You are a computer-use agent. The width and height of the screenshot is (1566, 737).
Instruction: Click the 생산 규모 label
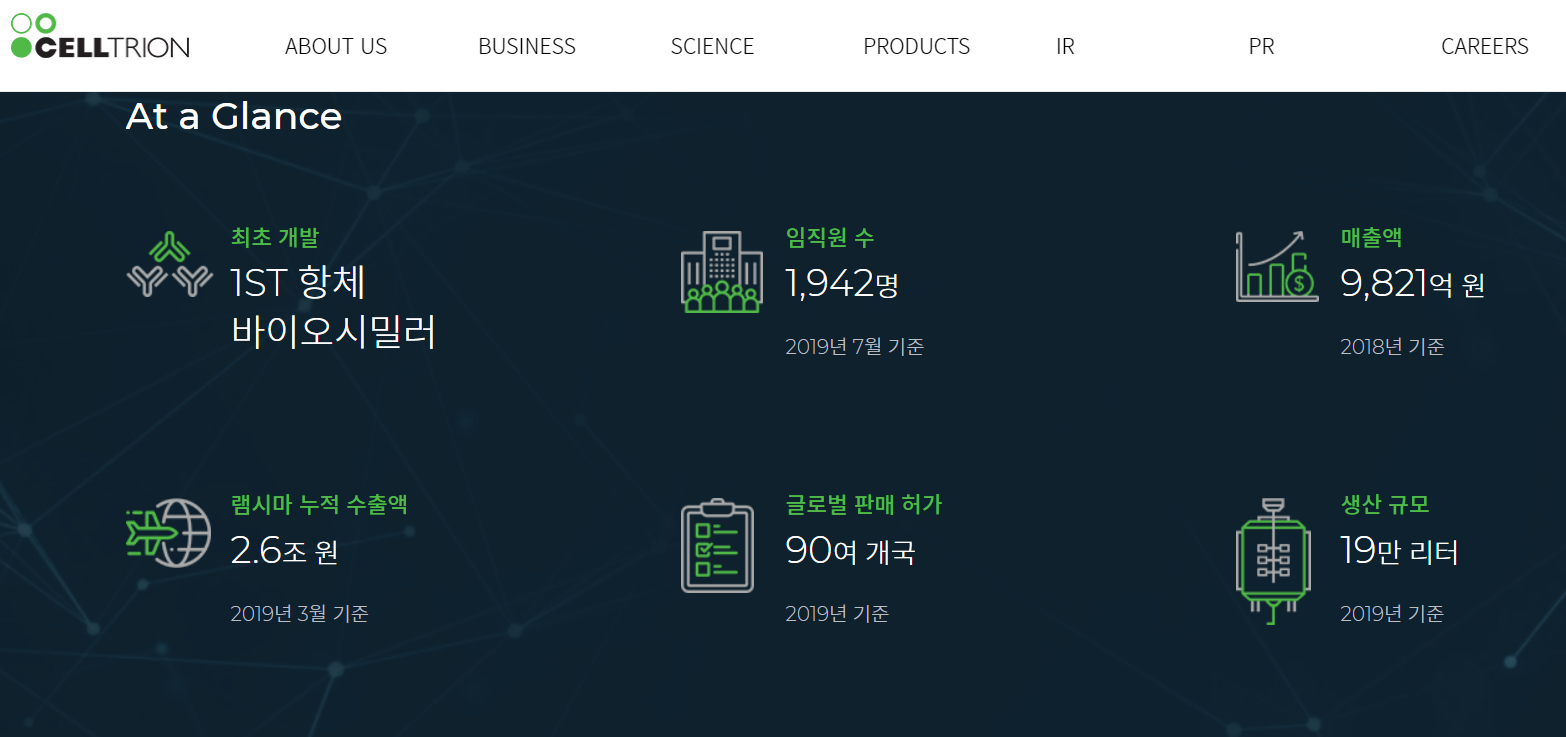pyautogui.click(x=1385, y=504)
